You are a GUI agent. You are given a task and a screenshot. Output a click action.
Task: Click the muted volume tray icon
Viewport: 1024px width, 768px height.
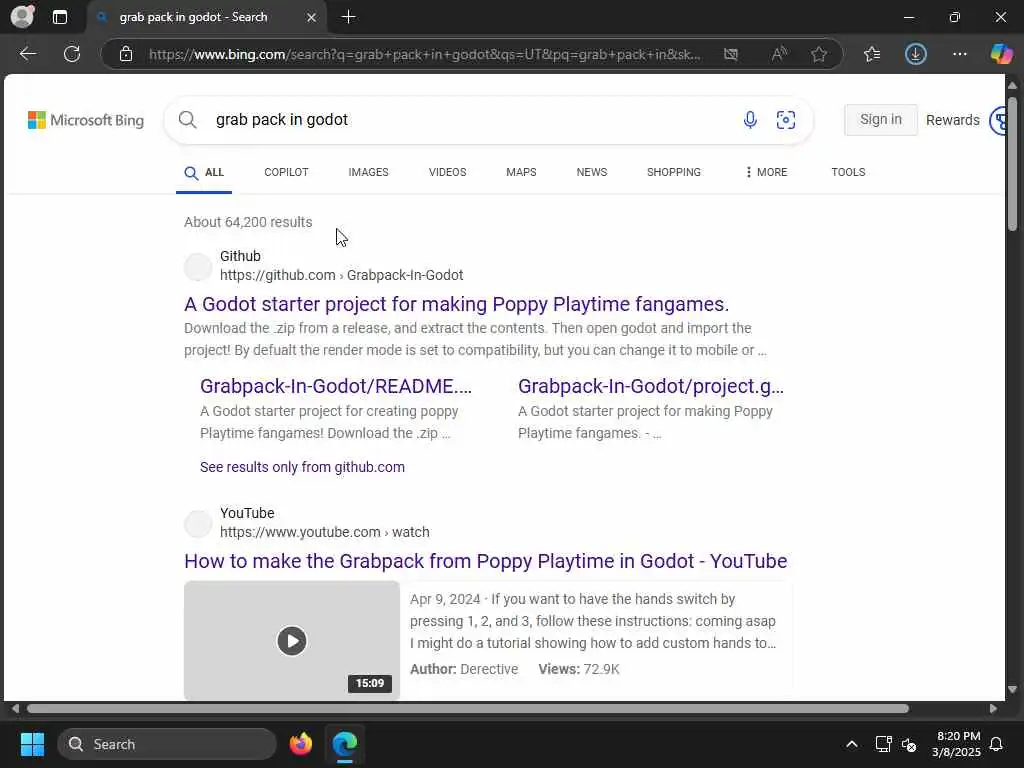point(909,744)
